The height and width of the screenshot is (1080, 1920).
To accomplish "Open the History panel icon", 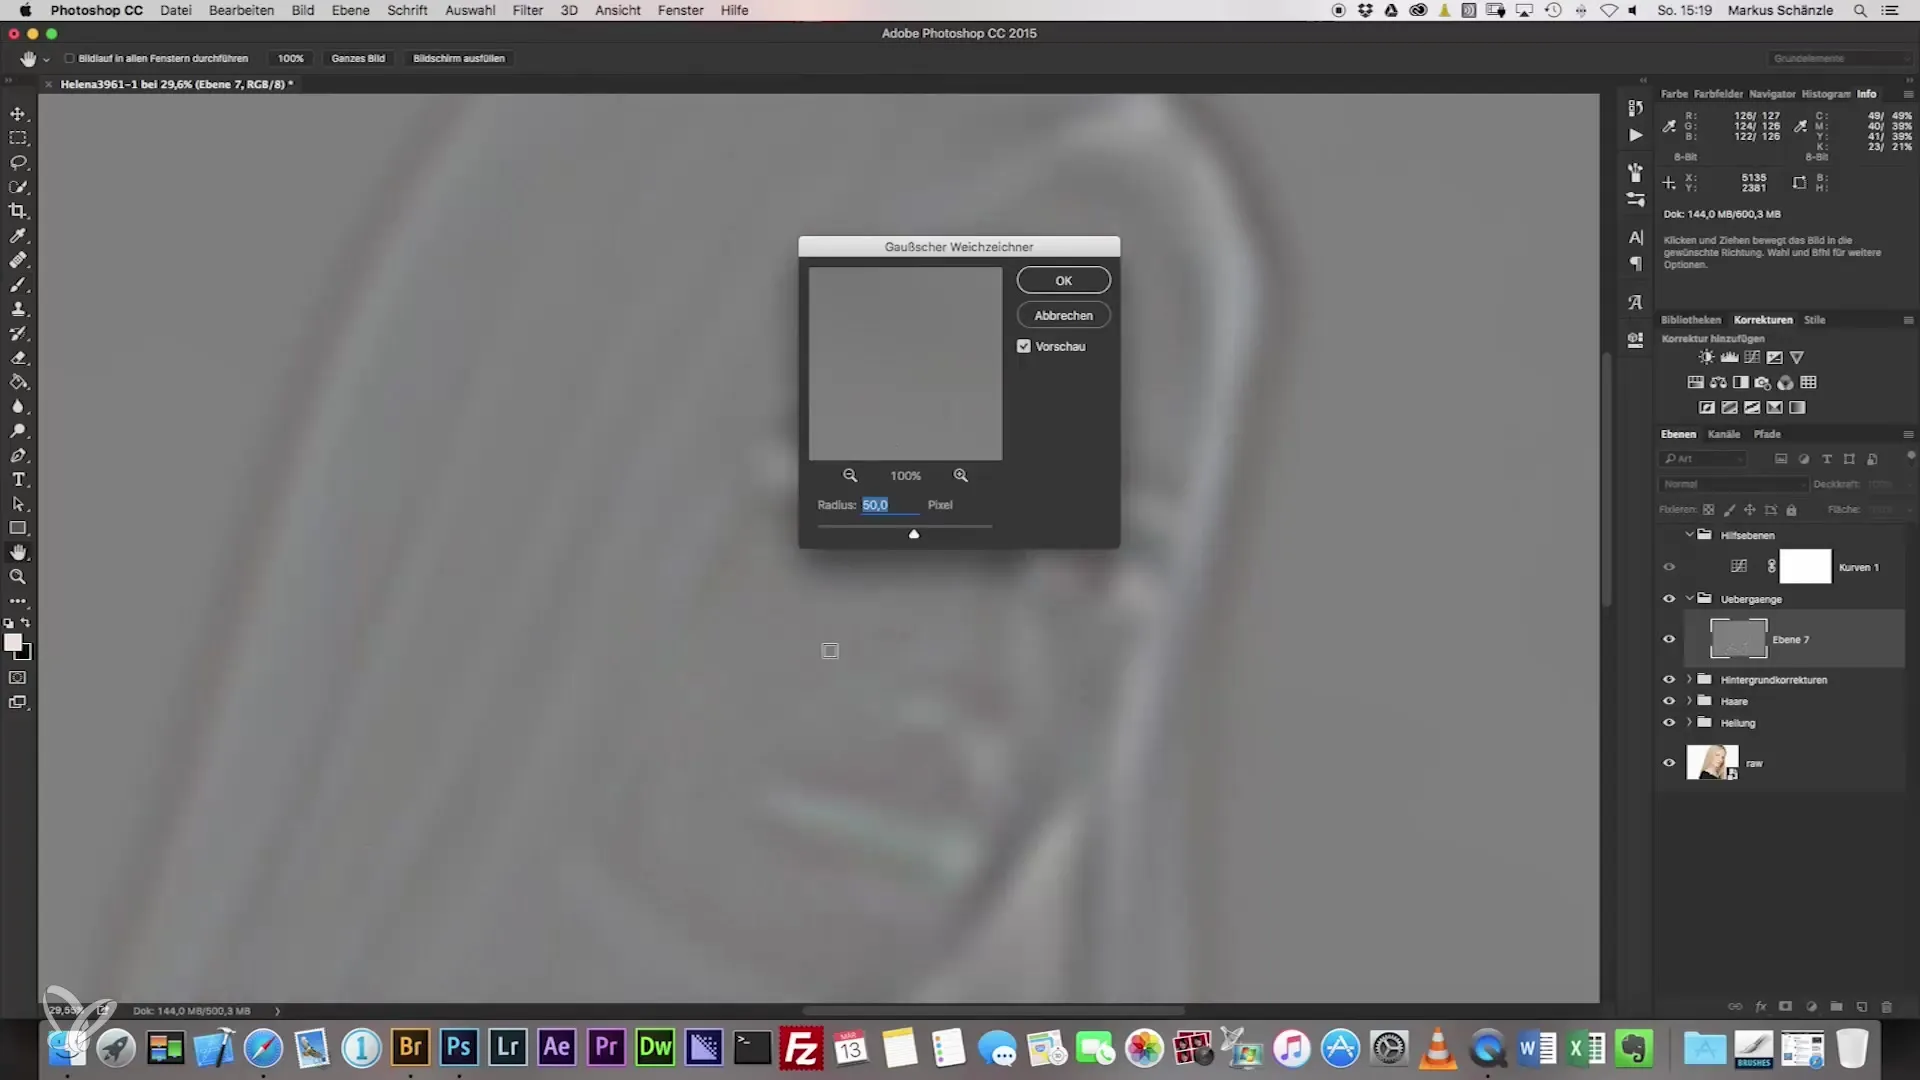I will pyautogui.click(x=1635, y=108).
